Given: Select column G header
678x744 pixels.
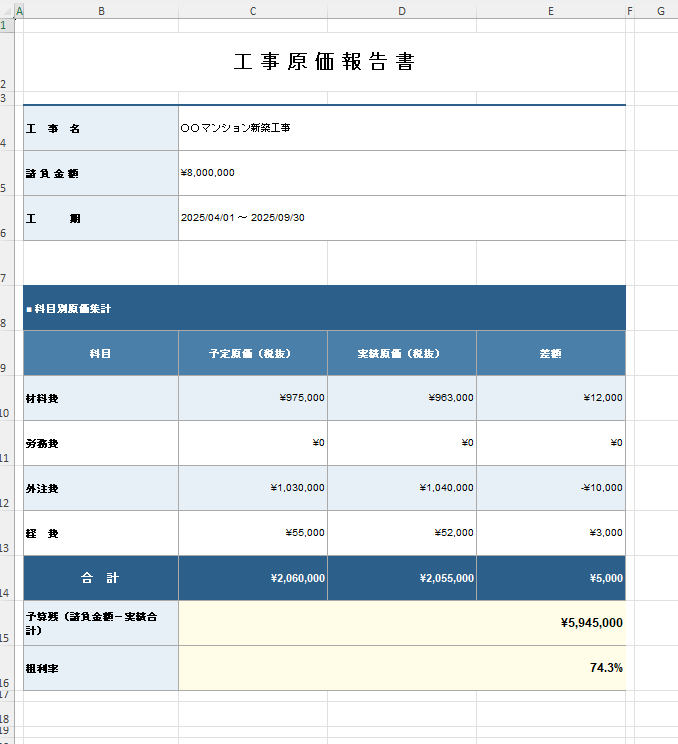Looking at the screenshot, I should click(x=661, y=11).
